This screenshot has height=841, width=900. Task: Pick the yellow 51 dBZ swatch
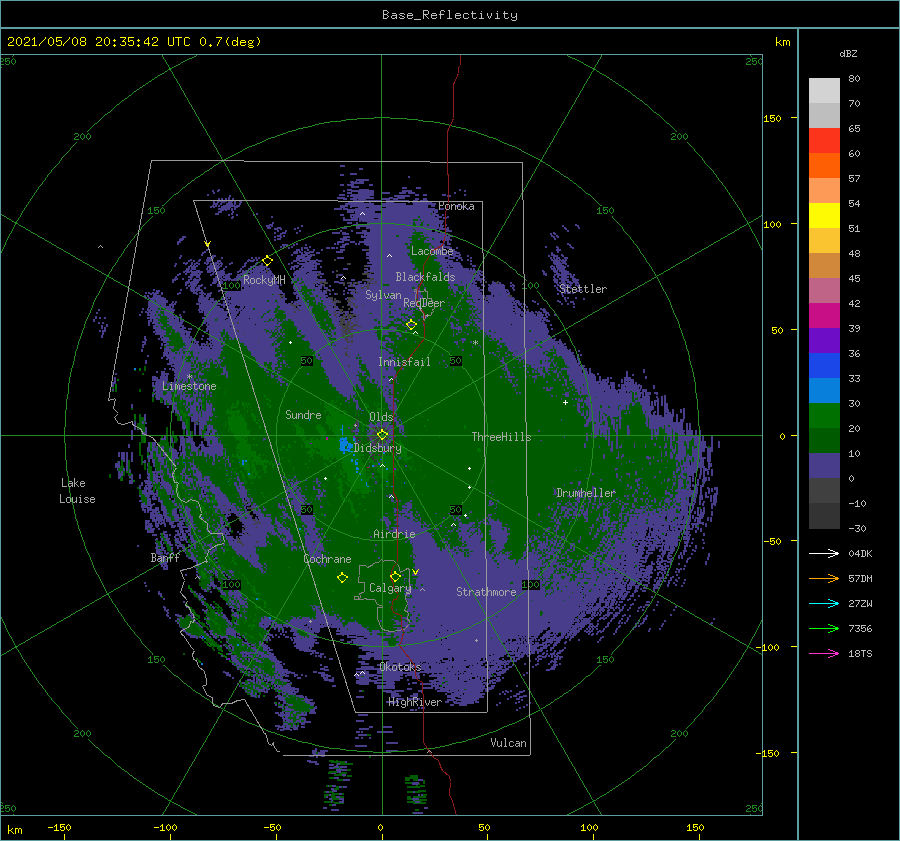pyautogui.click(x=824, y=216)
